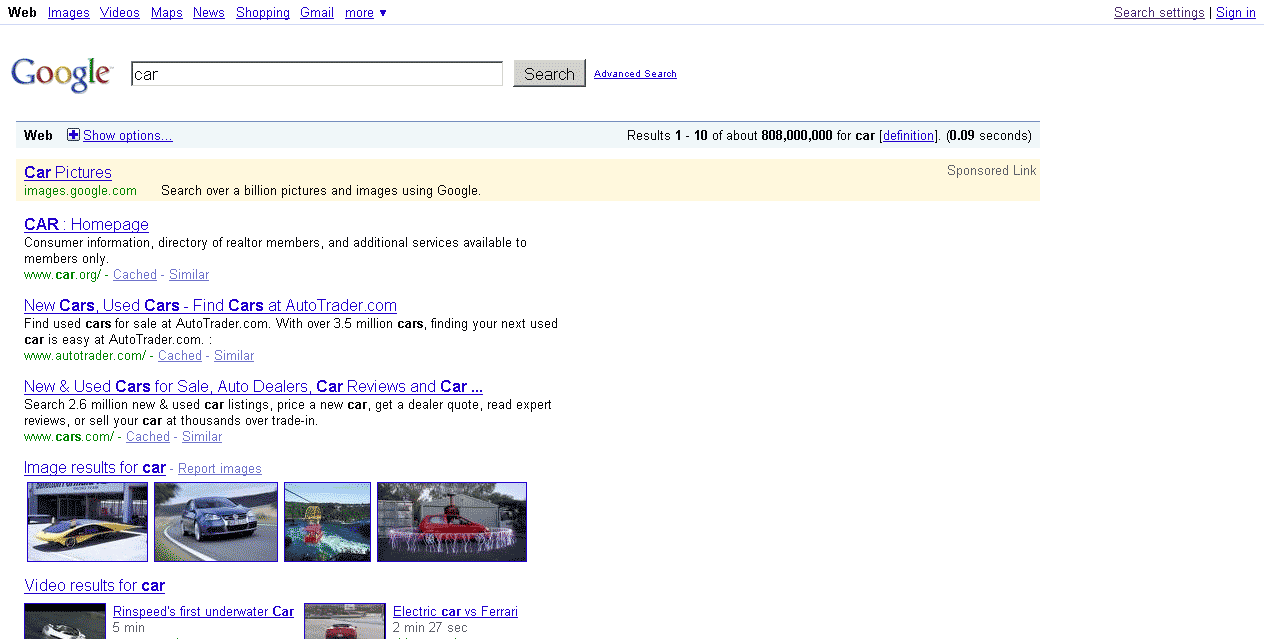Switch to Videos search
Image resolution: width=1264 pixels, height=639 pixels.
coord(120,13)
